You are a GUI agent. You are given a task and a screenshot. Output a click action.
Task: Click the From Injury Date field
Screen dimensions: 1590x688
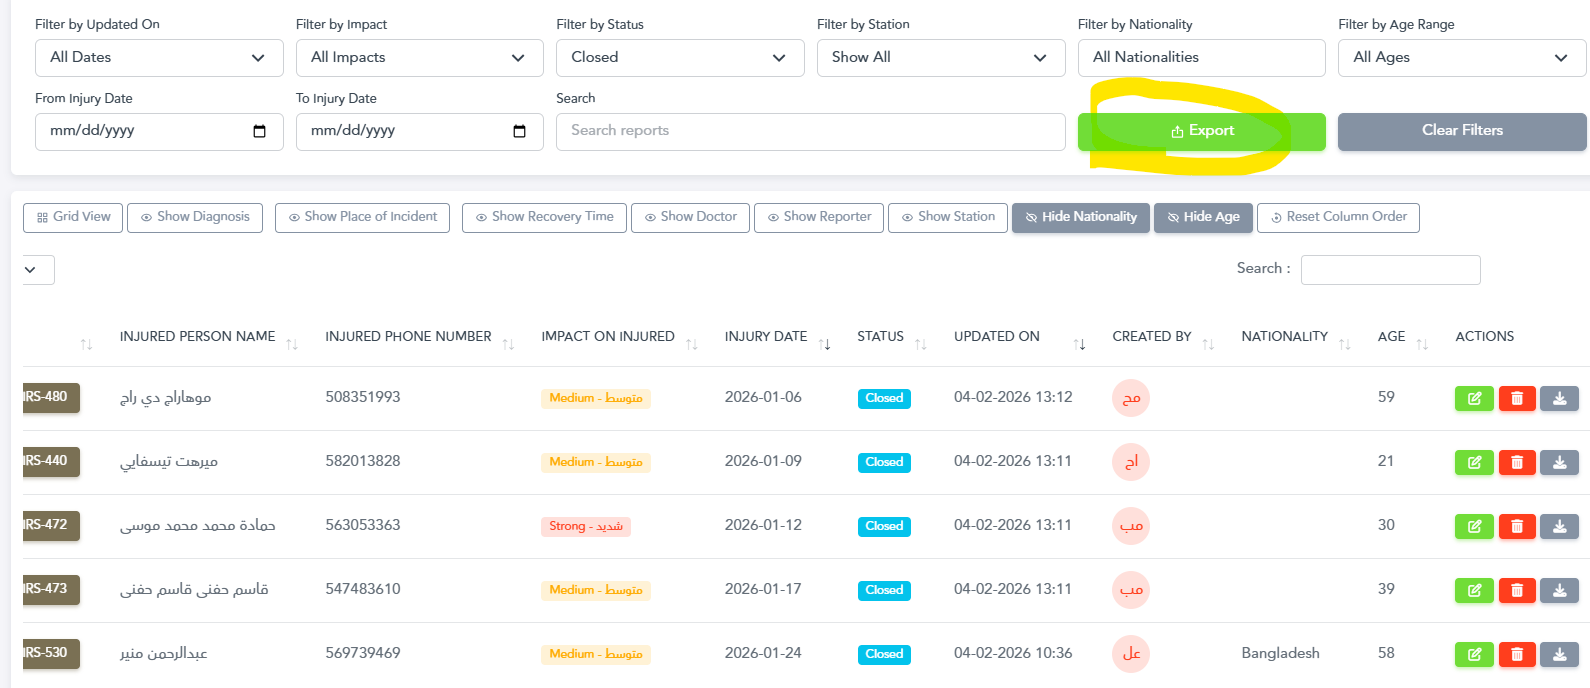(159, 131)
